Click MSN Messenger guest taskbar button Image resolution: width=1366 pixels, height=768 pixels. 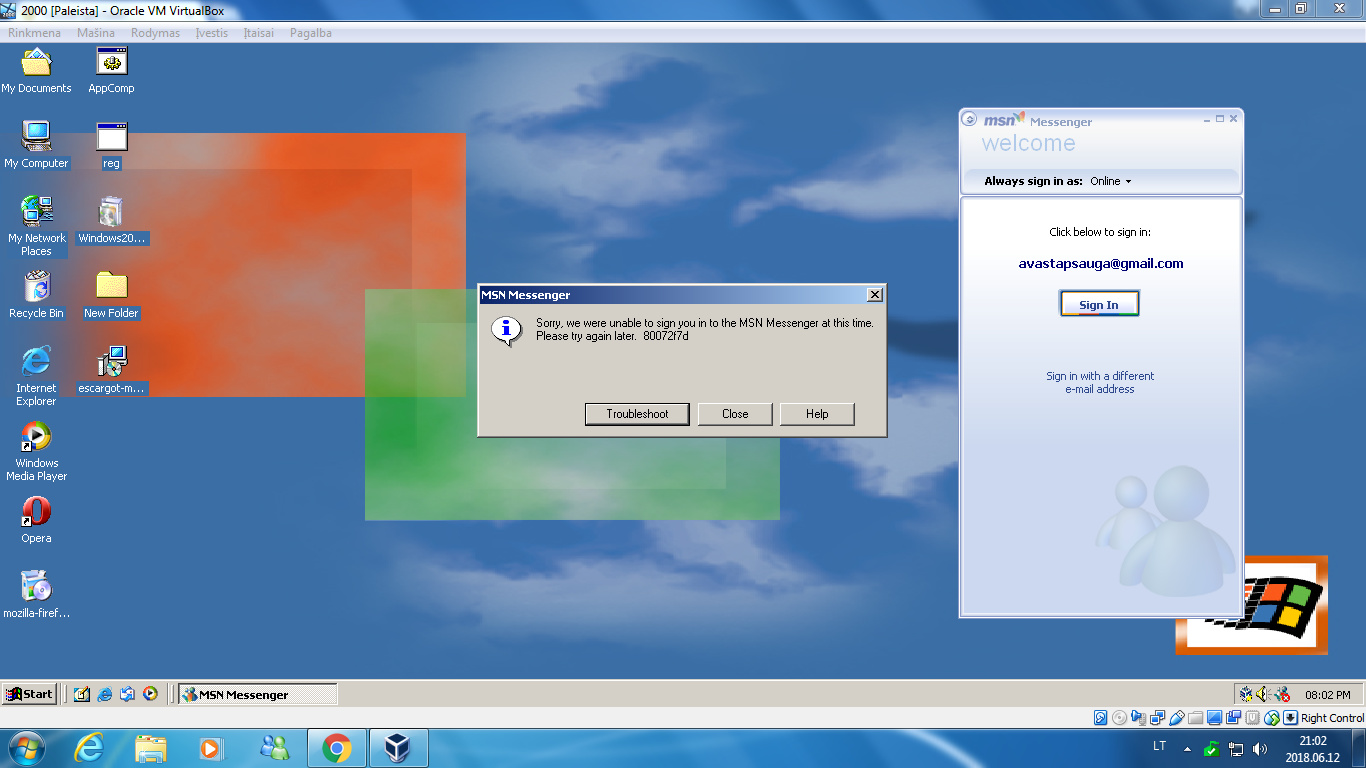(258, 694)
